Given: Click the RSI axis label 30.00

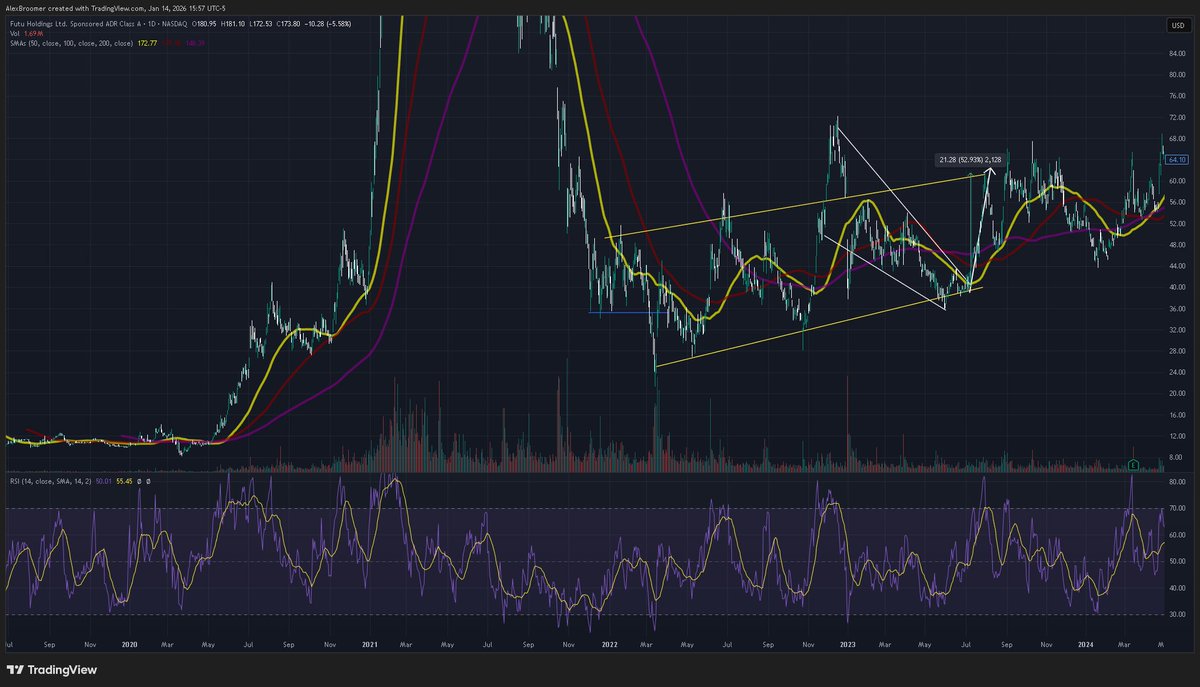Looking at the screenshot, I should [x=1176, y=614].
